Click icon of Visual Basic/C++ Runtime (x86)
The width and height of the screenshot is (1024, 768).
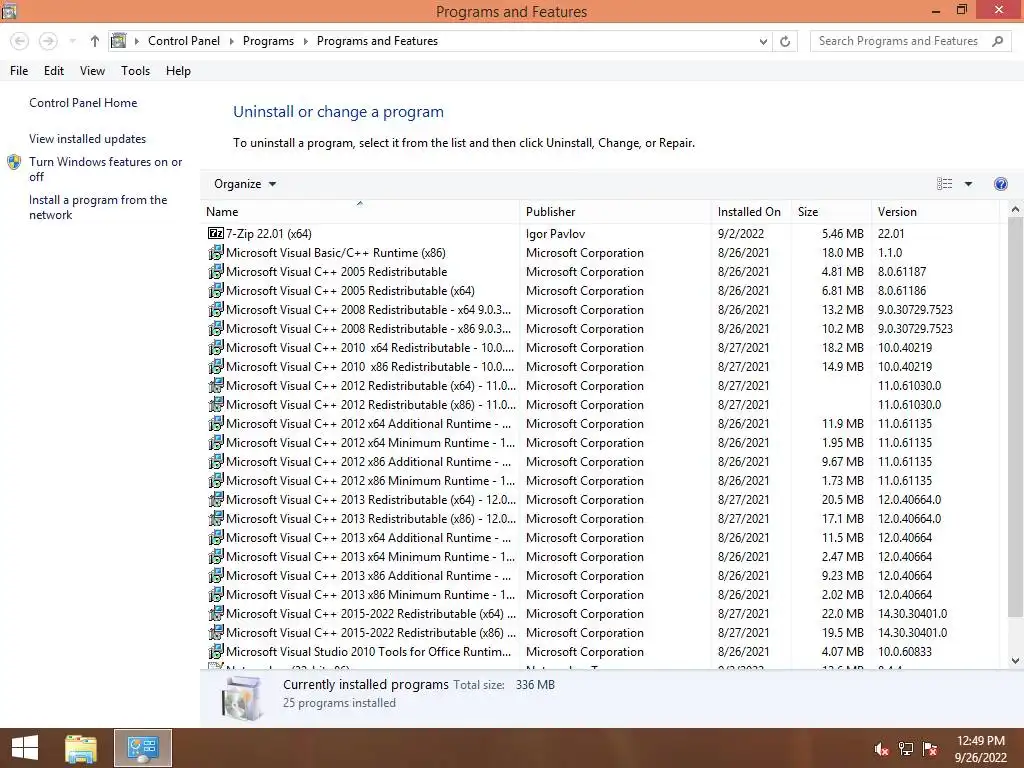pos(216,253)
